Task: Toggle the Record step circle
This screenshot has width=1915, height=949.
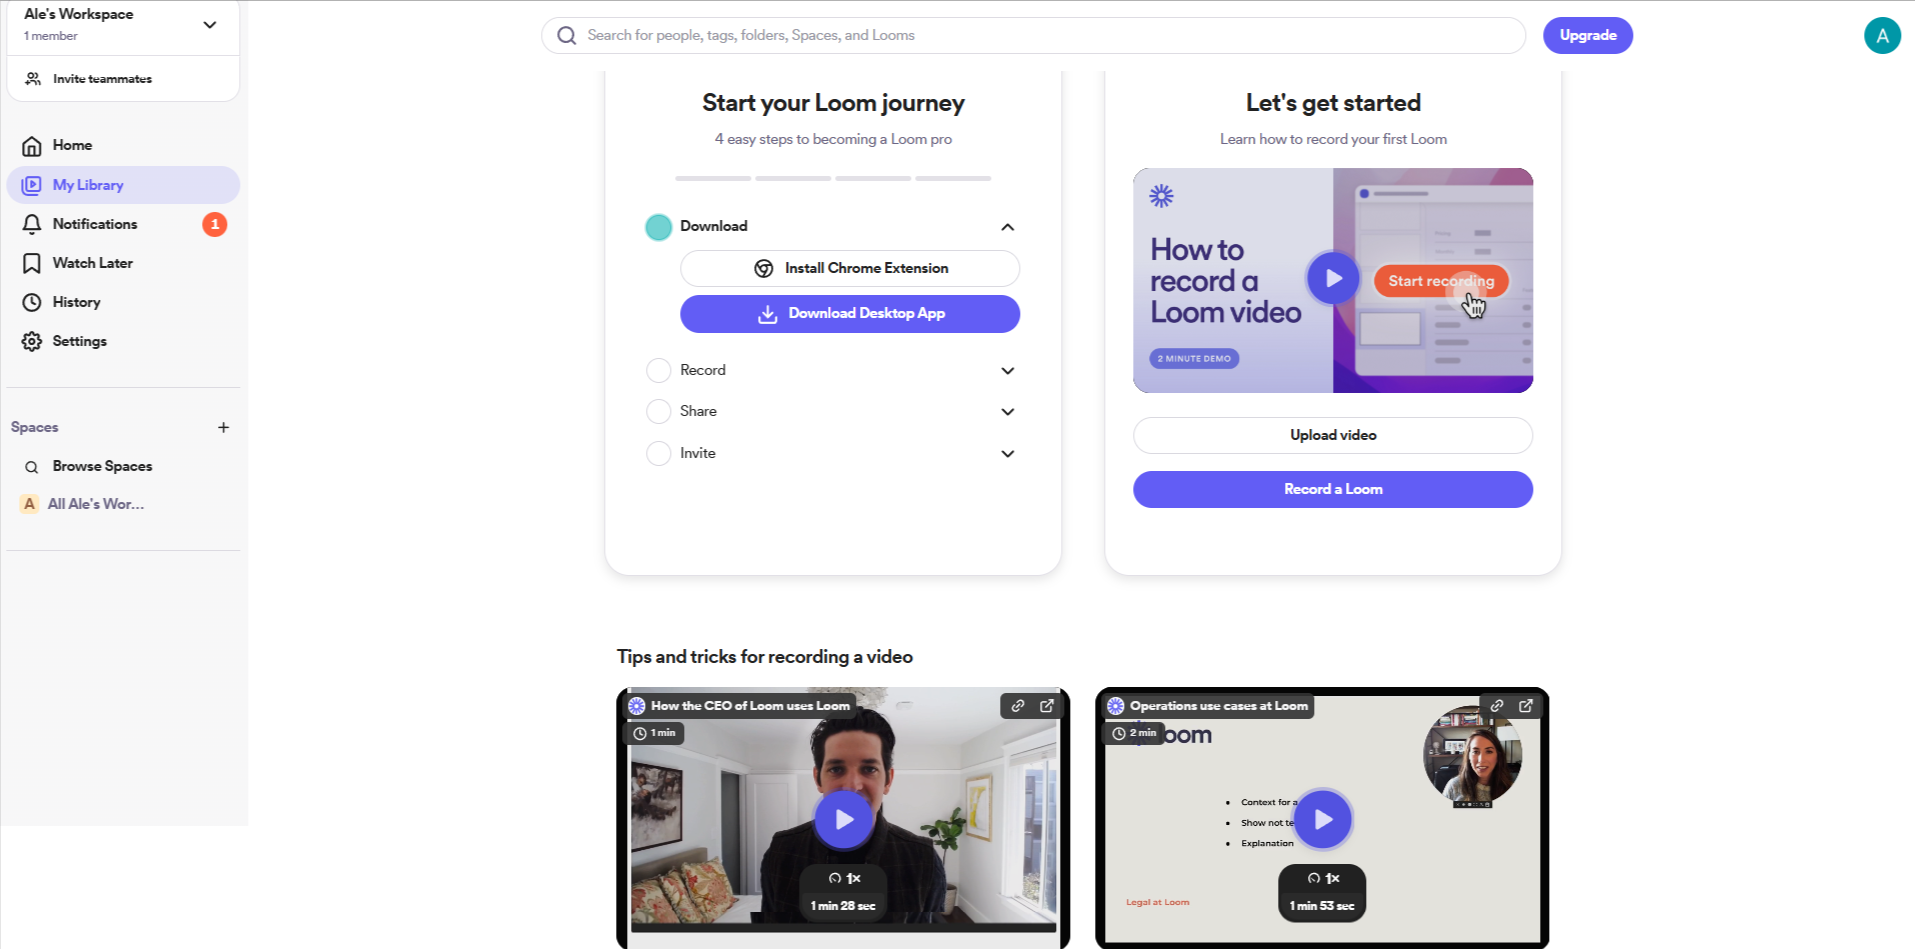Action: coord(658,371)
